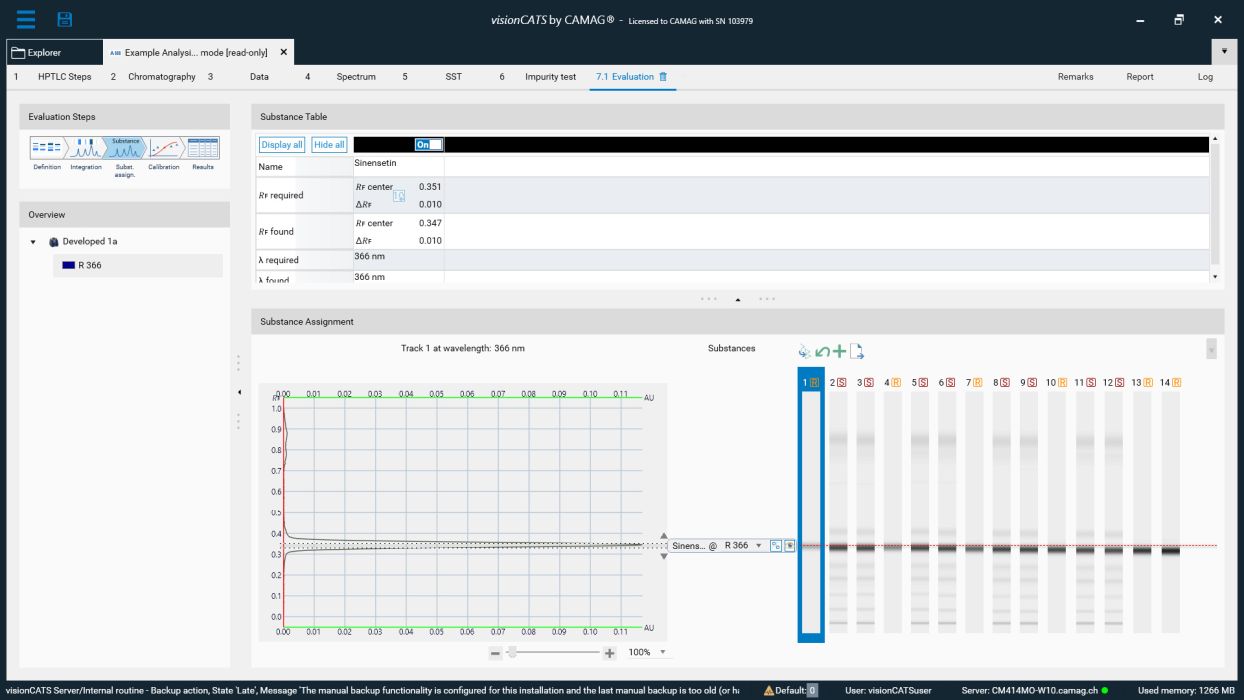The height and width of the screenshot is (700, 1244).
Task: Click the green plus add substance icon
Action: pyautogui.click(x=839, y=351)
